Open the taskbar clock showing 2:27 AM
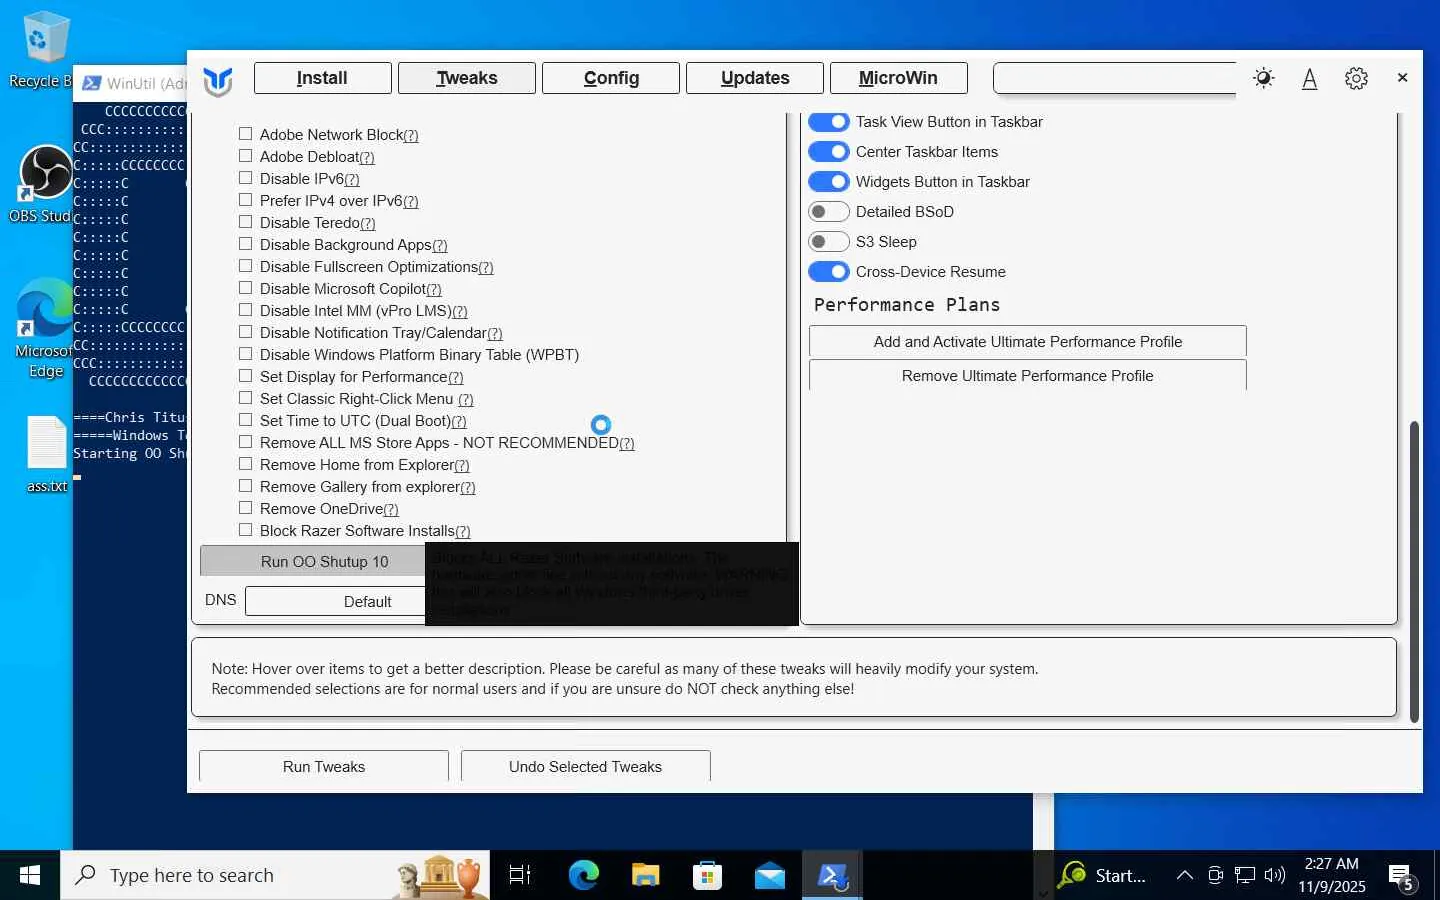1440x900 pixels. pos(1332,875)
